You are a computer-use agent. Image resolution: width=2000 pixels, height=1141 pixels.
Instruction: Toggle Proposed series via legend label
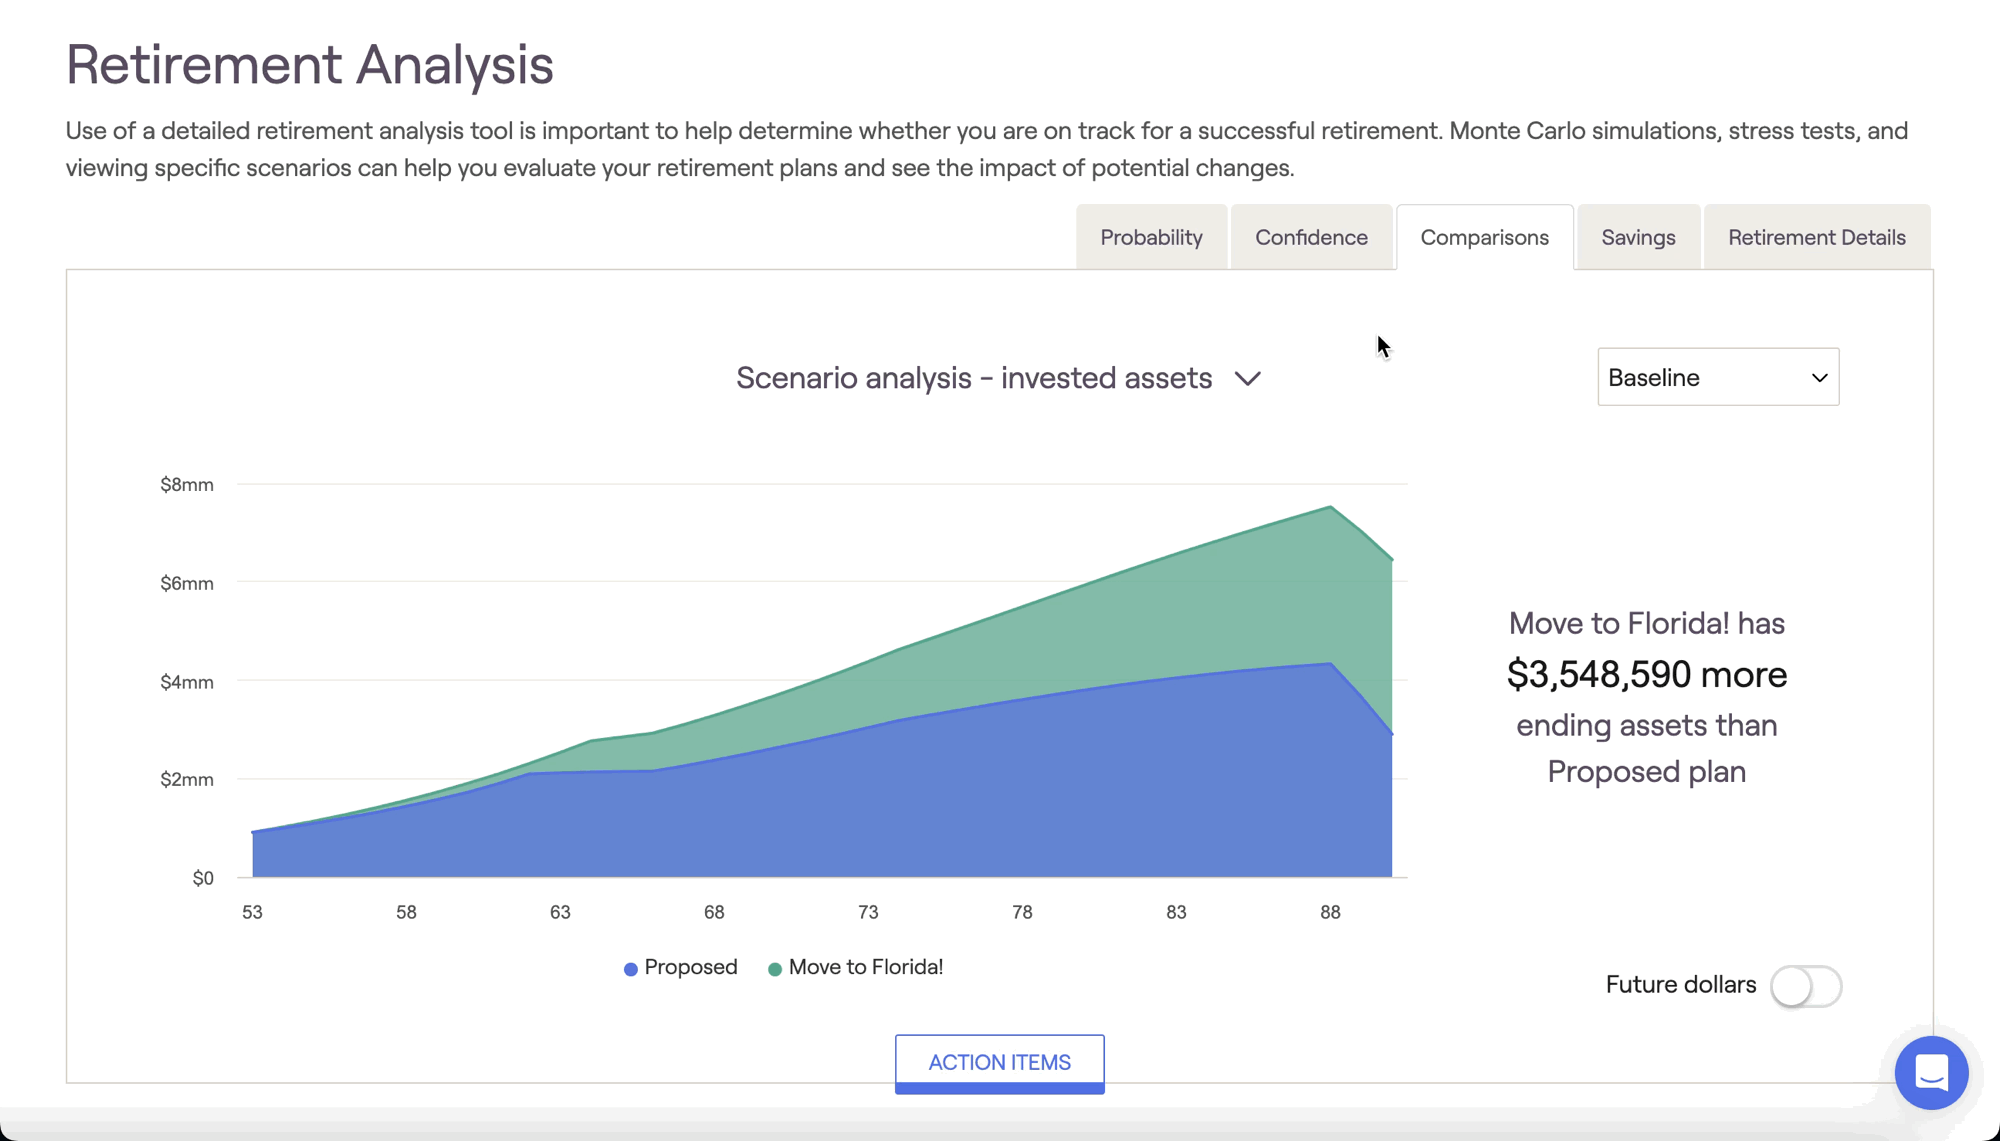pyautogui.click(x=690, y=967)
